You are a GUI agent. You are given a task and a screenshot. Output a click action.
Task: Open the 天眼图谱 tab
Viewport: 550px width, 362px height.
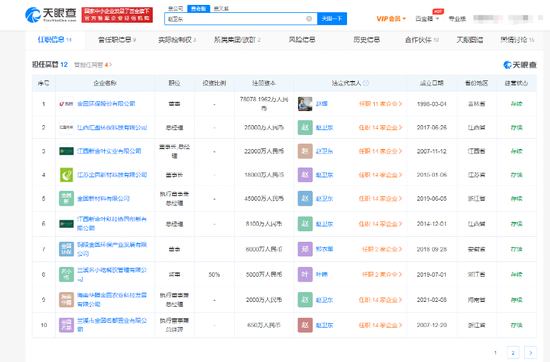(x=470, y=40)
